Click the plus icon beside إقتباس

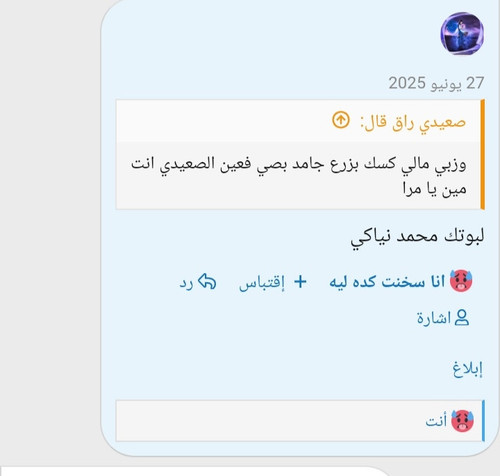300,282
